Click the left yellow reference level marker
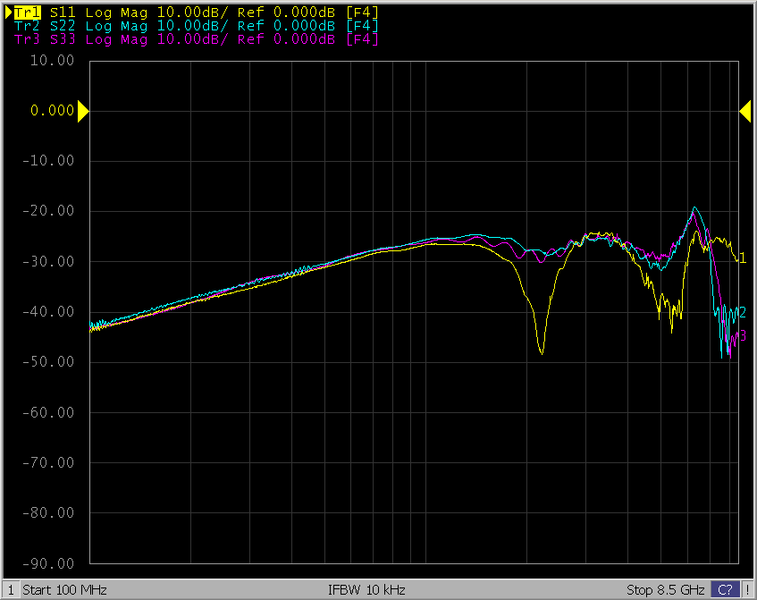This screenshot has width=757, height=600. pos(83,111)
